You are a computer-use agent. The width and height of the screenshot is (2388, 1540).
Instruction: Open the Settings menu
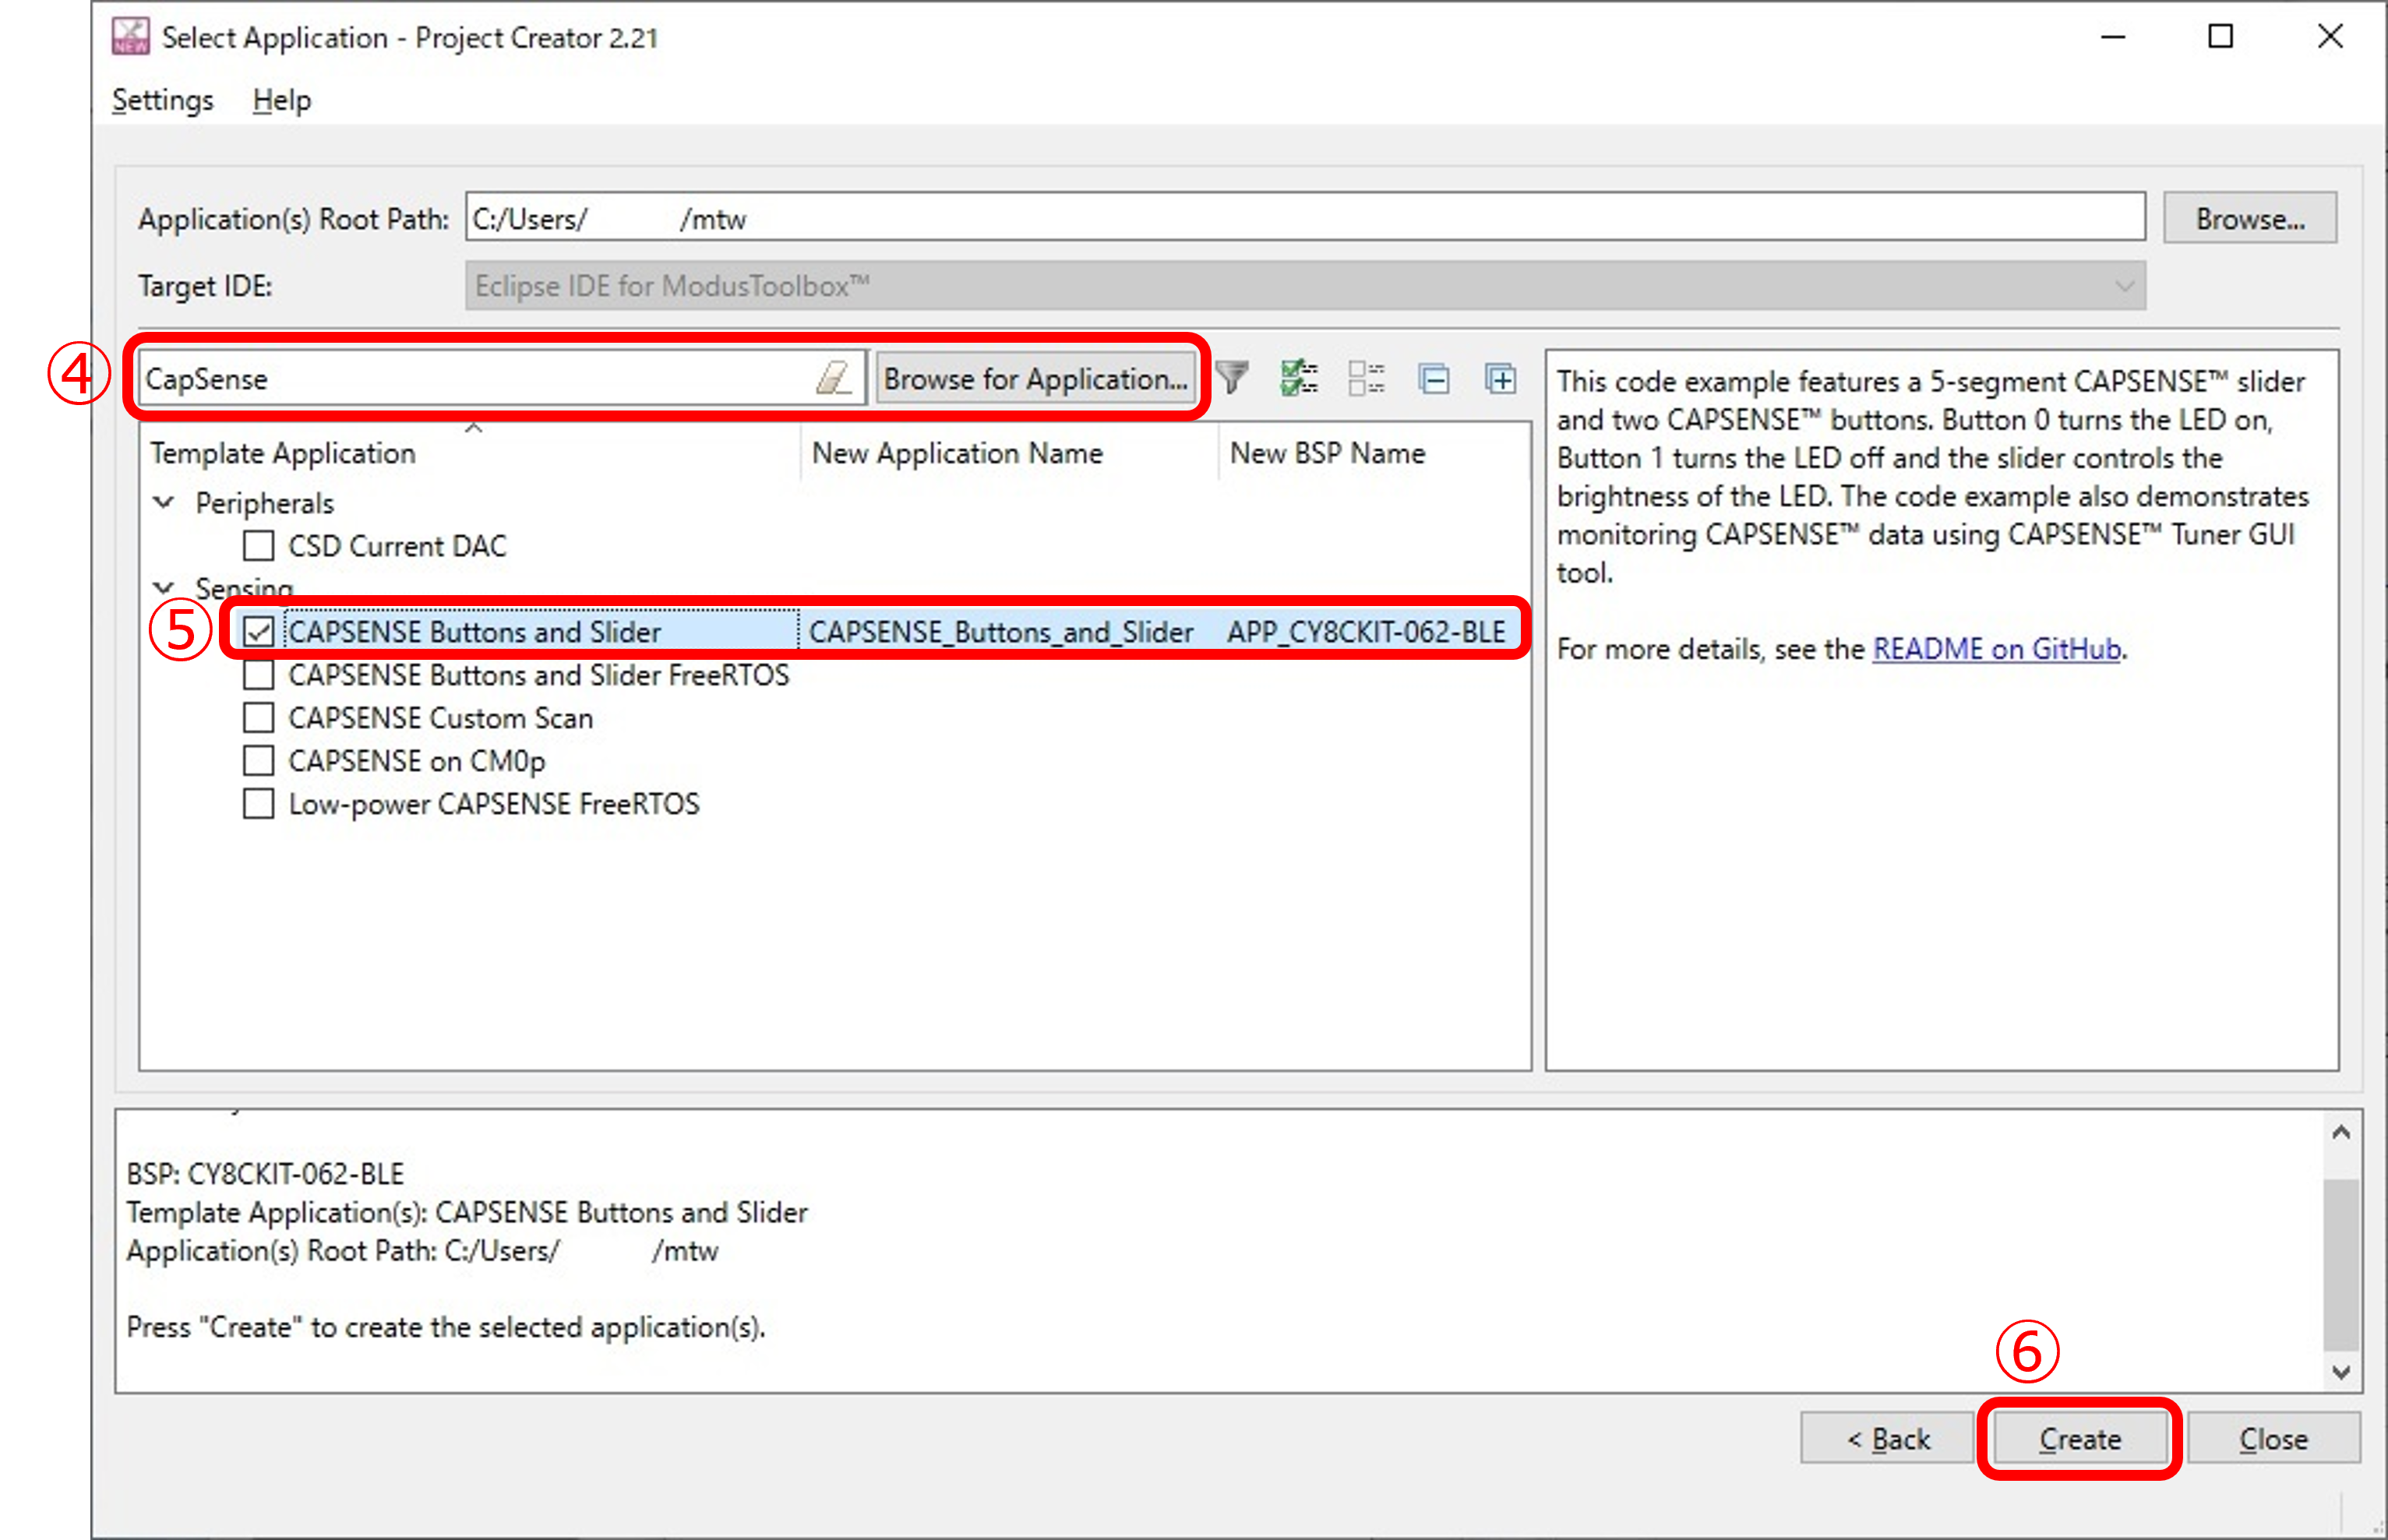pos(162,100)
